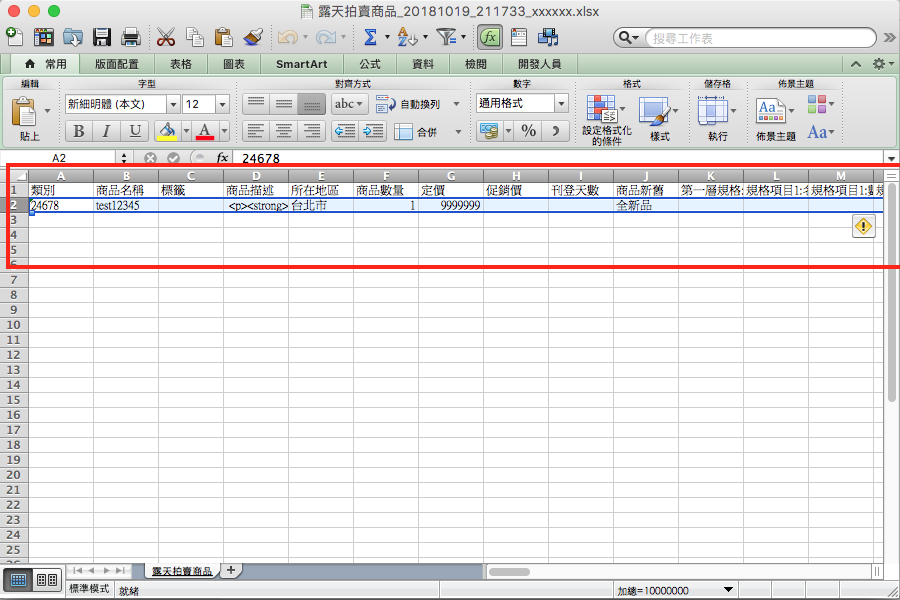The width and height of the screenshot is (900, 600).
Task: Toggle italic formatting
Action: tap(106, 131)
